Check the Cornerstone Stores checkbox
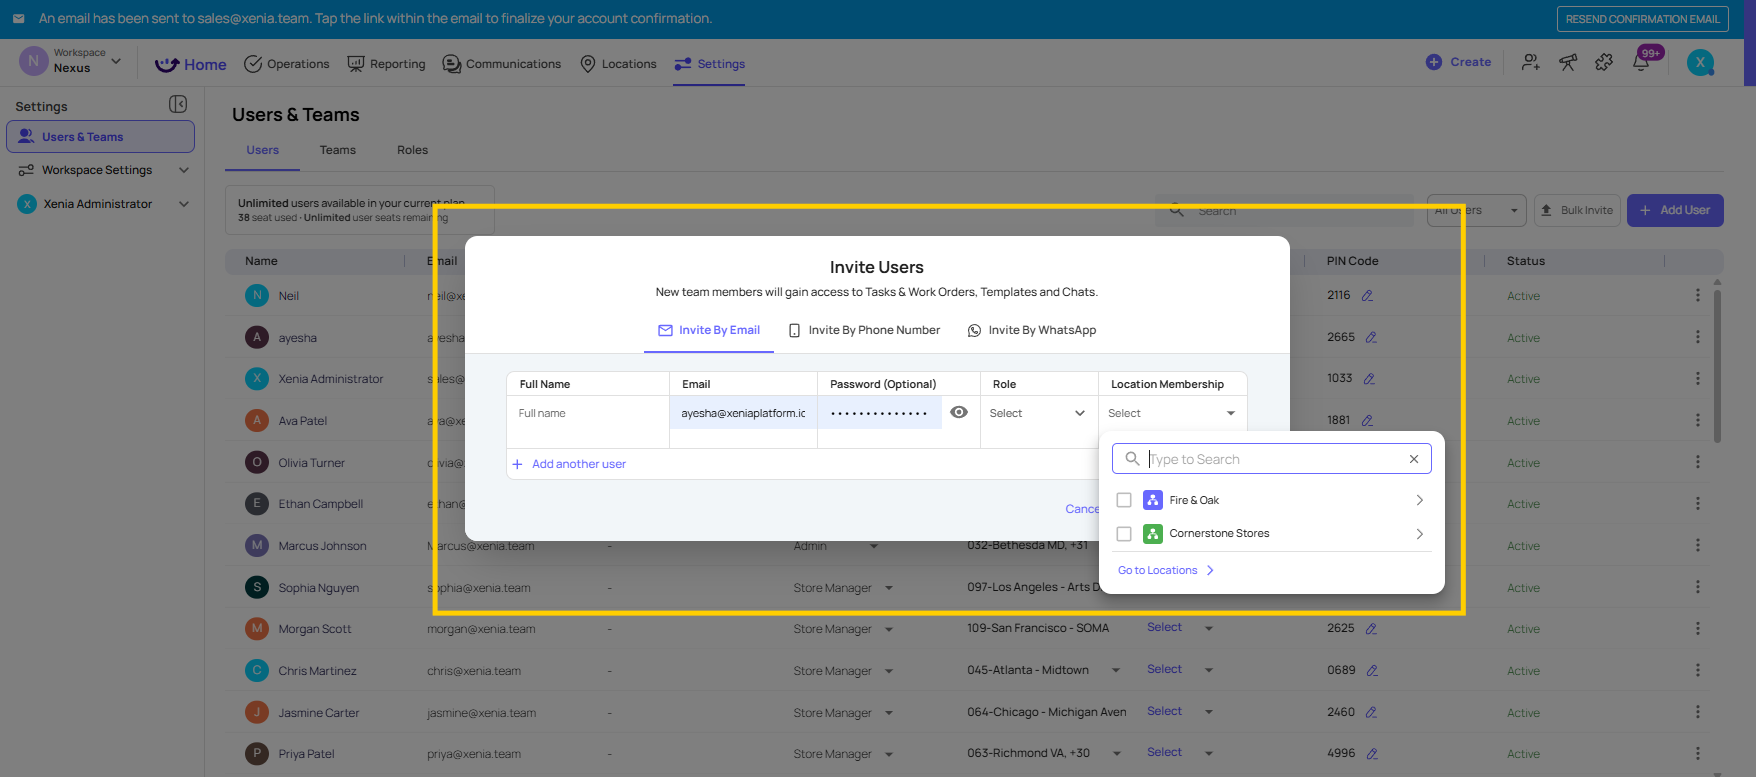Screen dimensions: 1756x777 pyautogui.click(x=1124, y=534)
